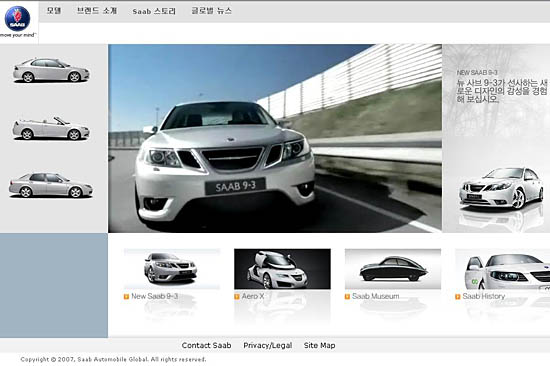Open the 글로벌 뉴스 menu
This screenshot has width=550, height=366.
211,11
